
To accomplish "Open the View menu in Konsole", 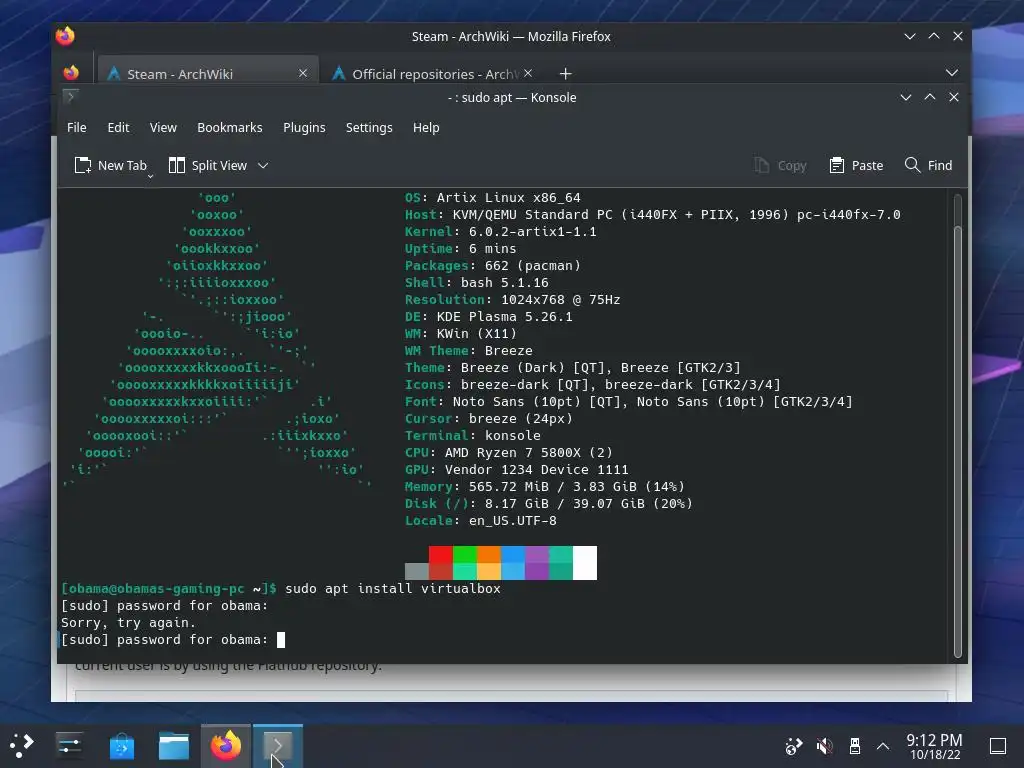I will coord(163,127).
